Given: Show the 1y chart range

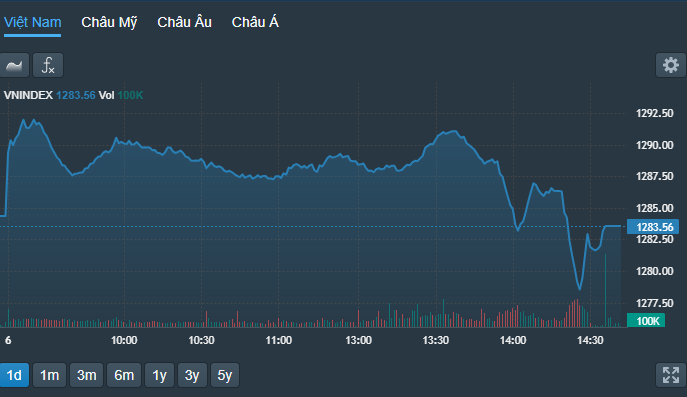Looking at the screenshot, I should 159,375.
